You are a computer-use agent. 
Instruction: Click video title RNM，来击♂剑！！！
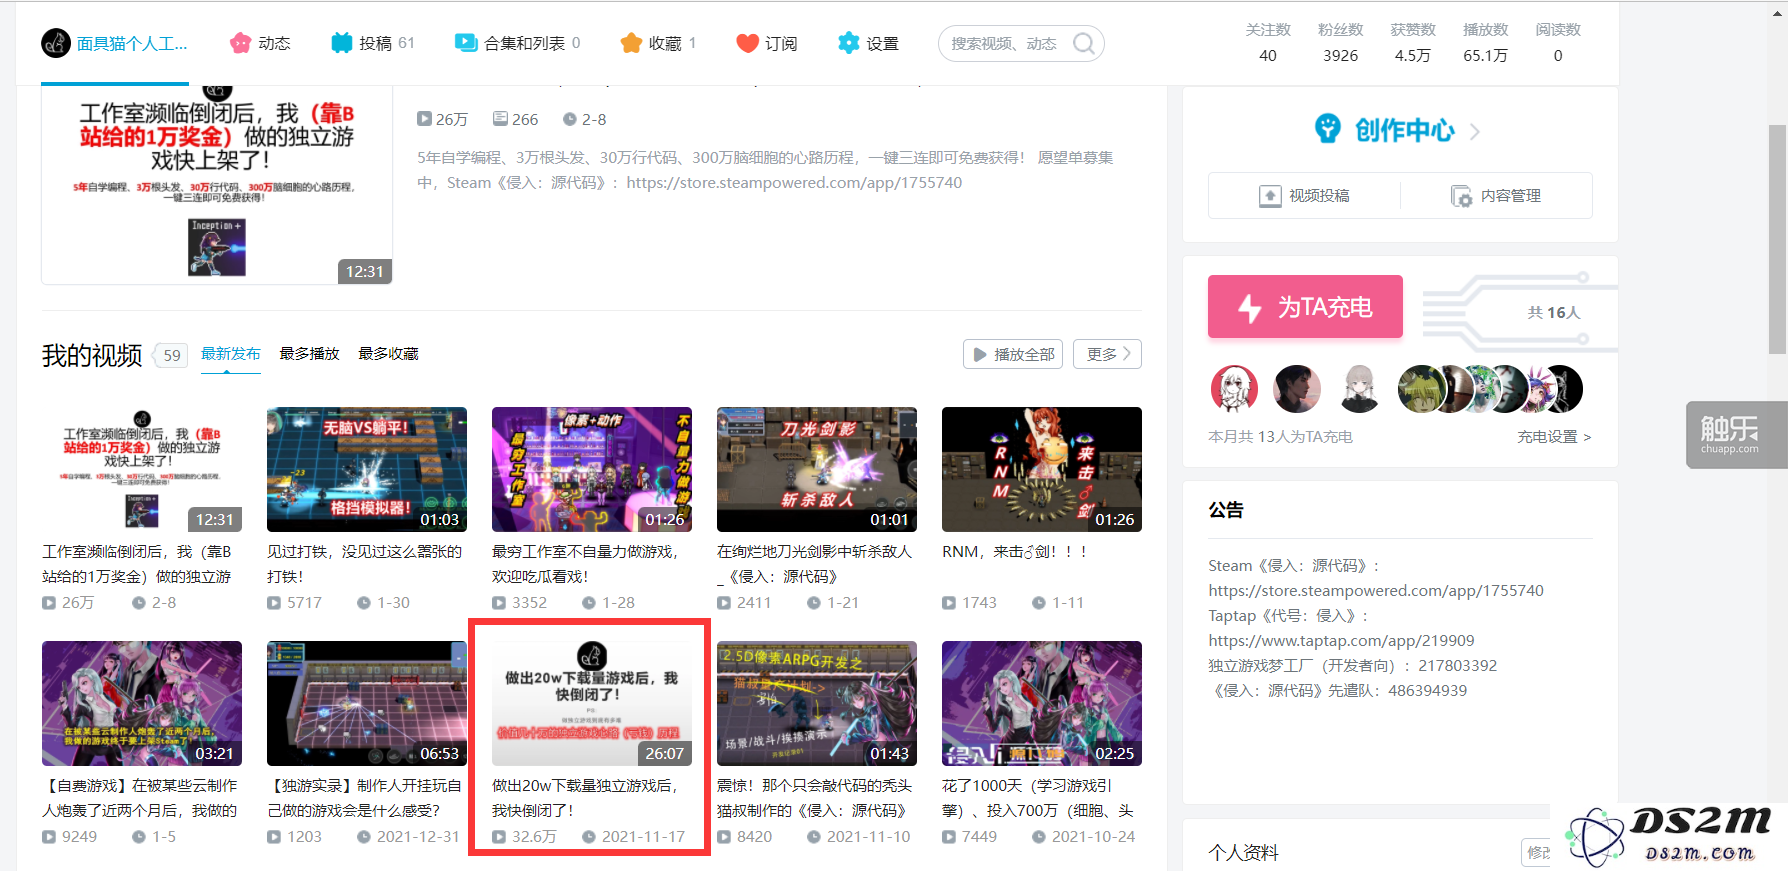pyautogui.click(x=1015, y=552)
